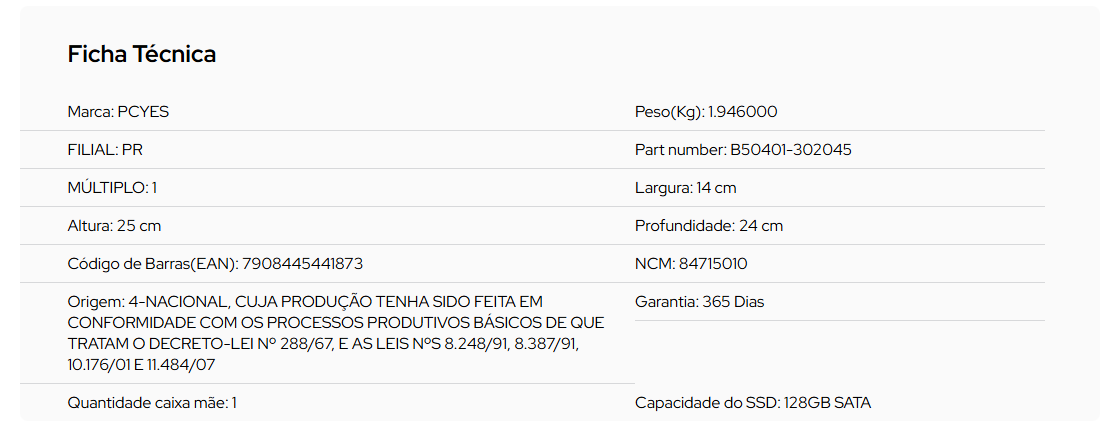This screenshot has height=441, width=1112.
Task: Click the Origem: 4-NACIONAL description text
Action: [335, 333]
